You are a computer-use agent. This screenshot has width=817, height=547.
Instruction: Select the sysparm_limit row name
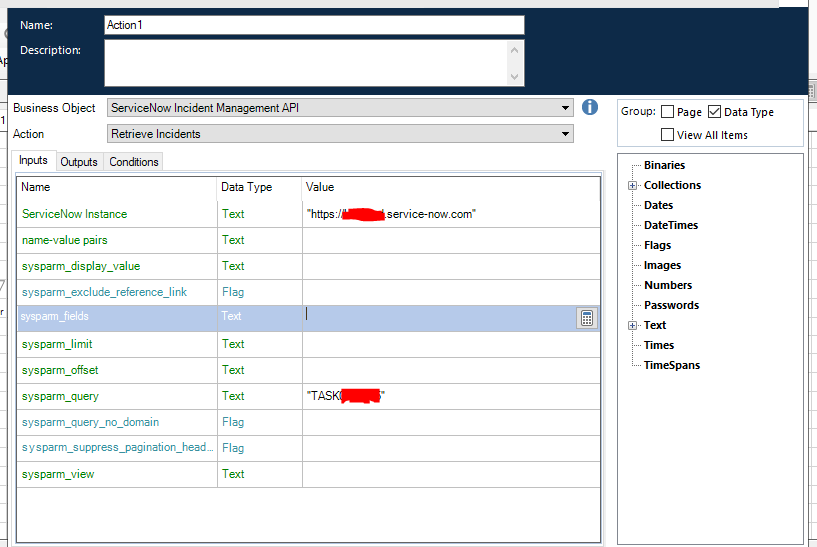coord(57,344)
